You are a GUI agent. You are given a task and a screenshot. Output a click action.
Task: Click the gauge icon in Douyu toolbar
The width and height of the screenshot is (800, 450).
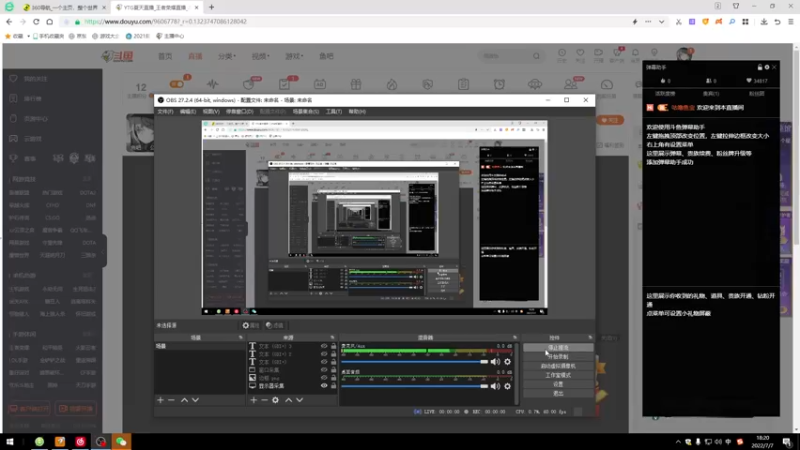coord(607,84)
